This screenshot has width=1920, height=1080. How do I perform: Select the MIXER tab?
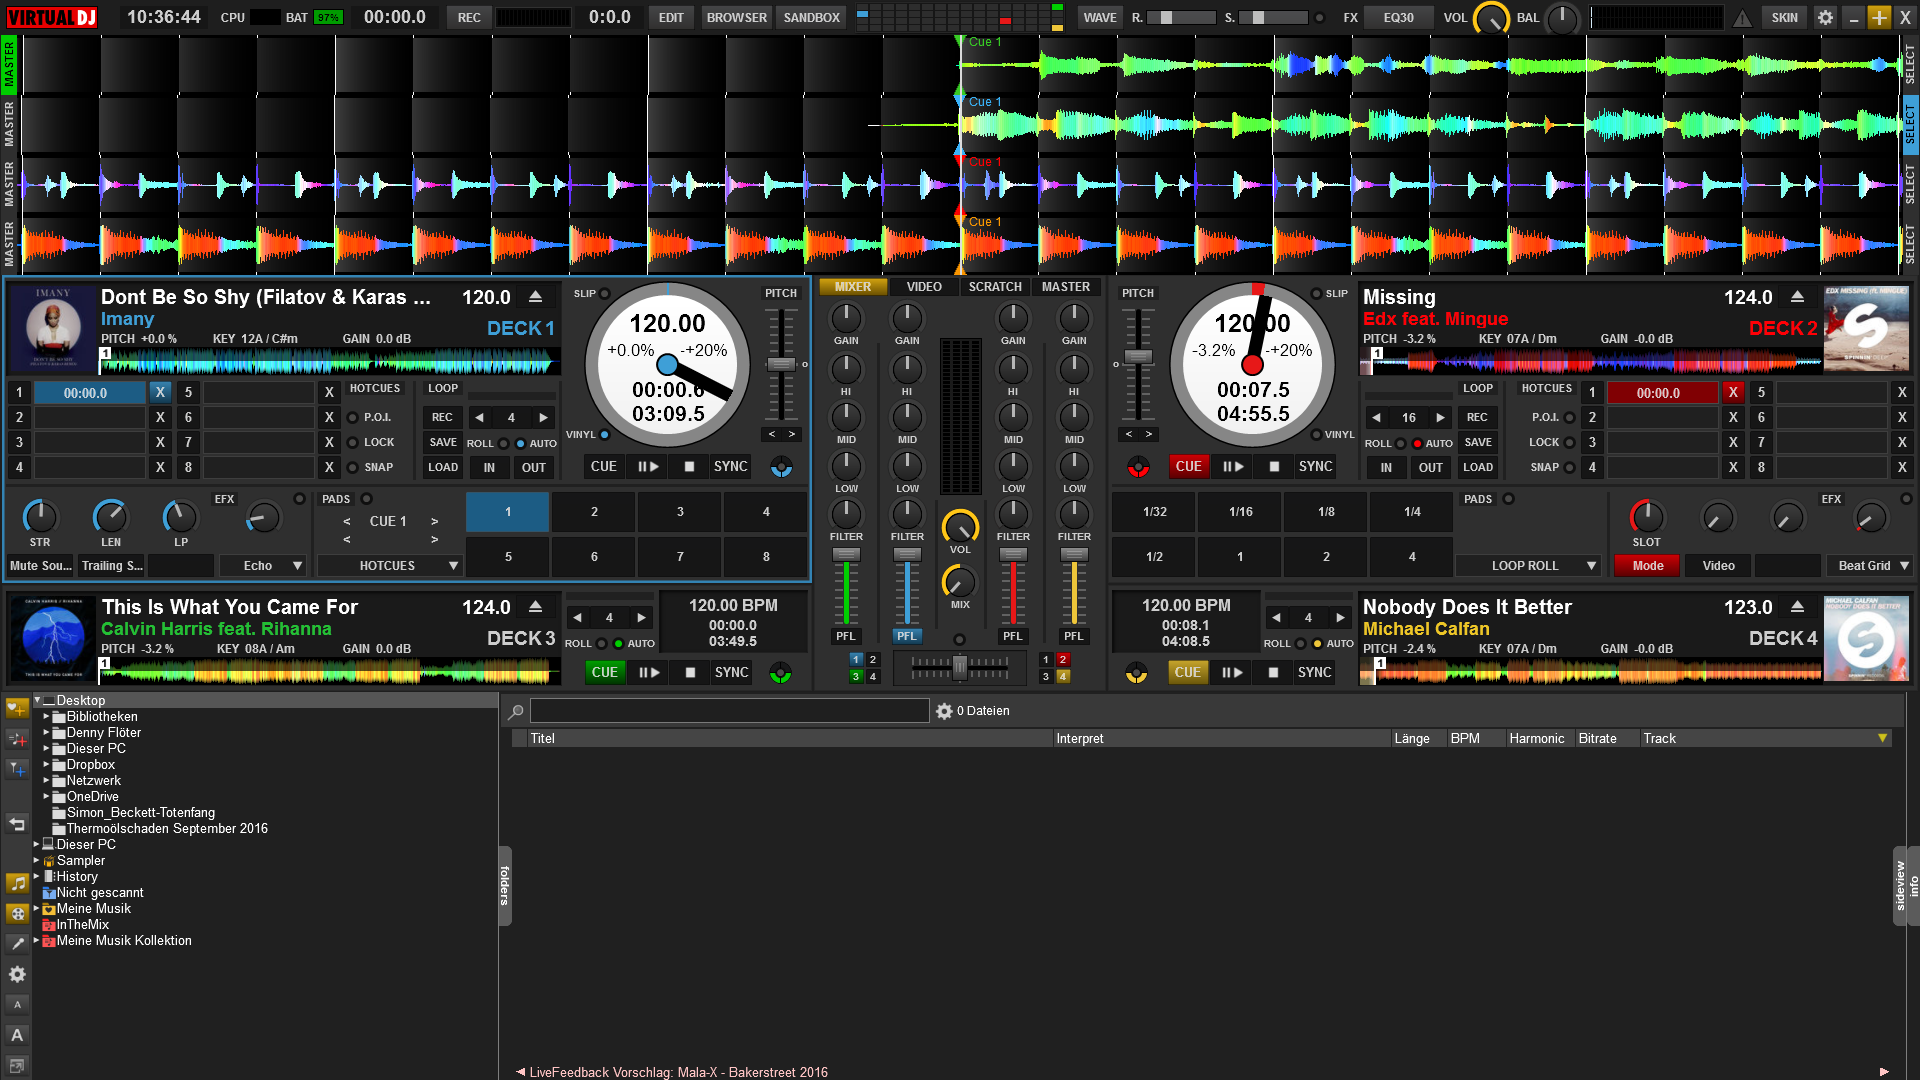[x=853, y=287]
